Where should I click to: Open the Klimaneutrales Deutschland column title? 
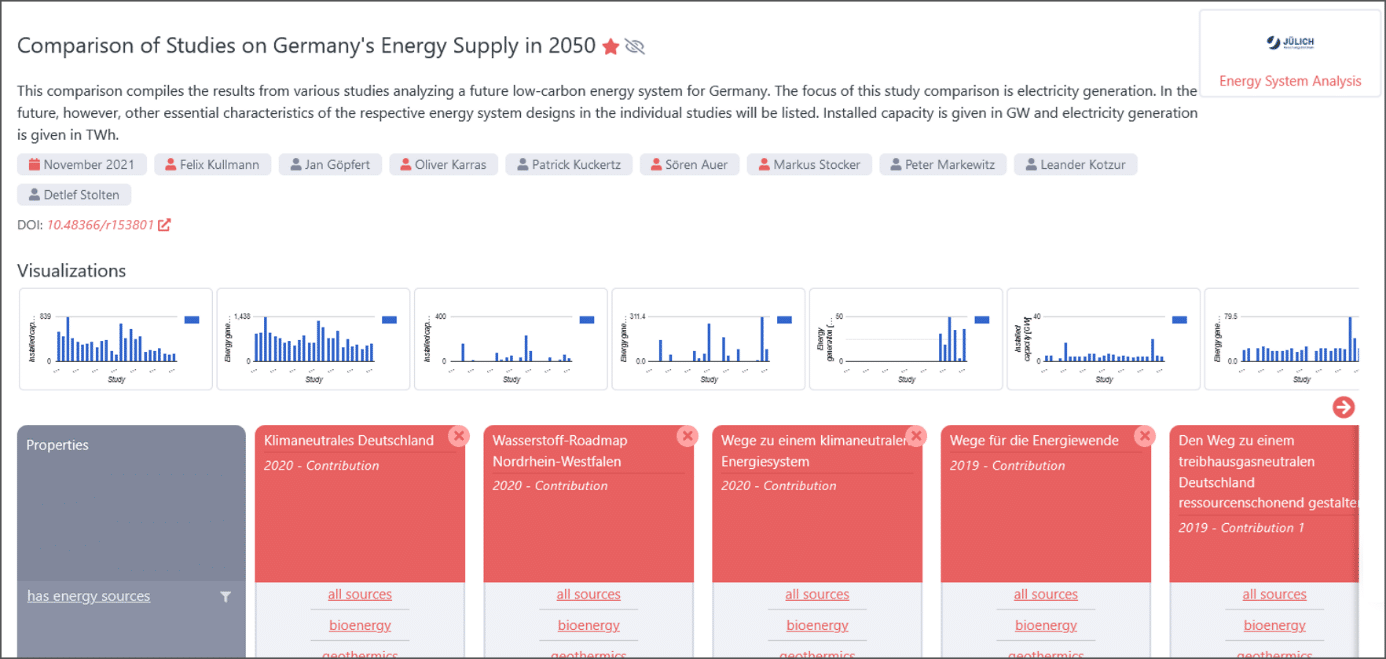(349, 440)
